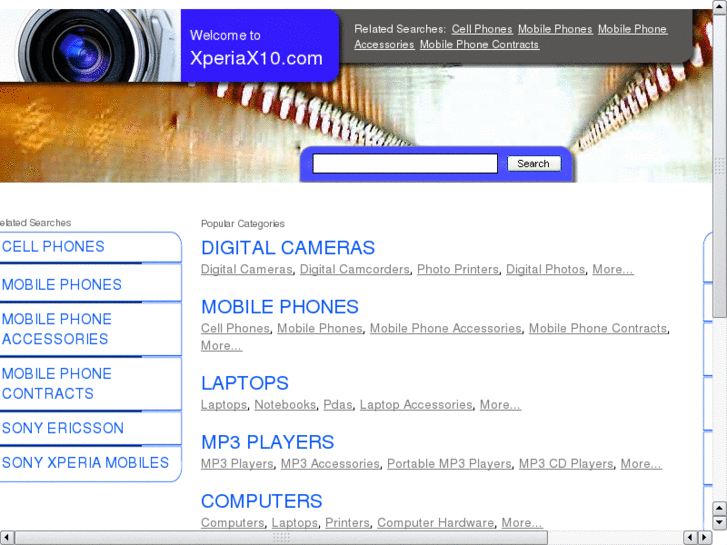This screenshot has height=545, width=727.
Task: Click Computers sublink under COMPUTERS
Action: [232, 523]
